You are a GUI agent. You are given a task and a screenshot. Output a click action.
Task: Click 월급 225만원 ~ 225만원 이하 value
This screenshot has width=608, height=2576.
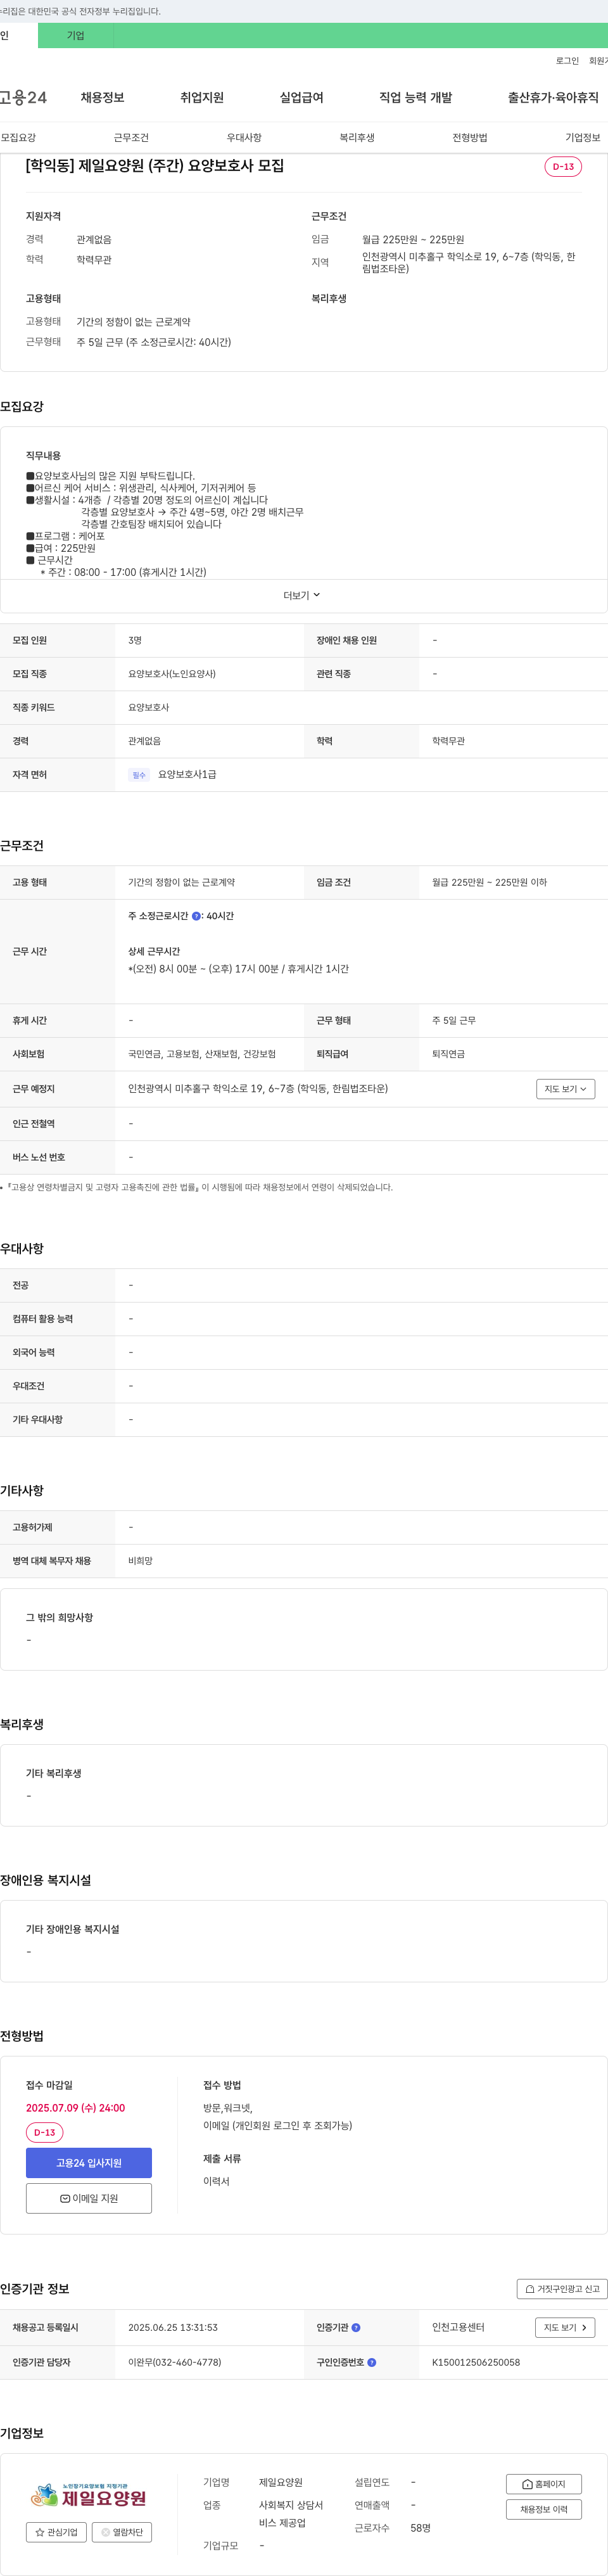489,883
